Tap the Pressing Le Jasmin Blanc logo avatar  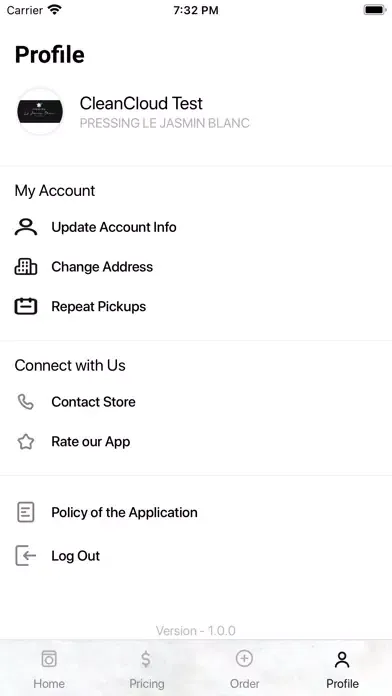click(x=40, y=111)
